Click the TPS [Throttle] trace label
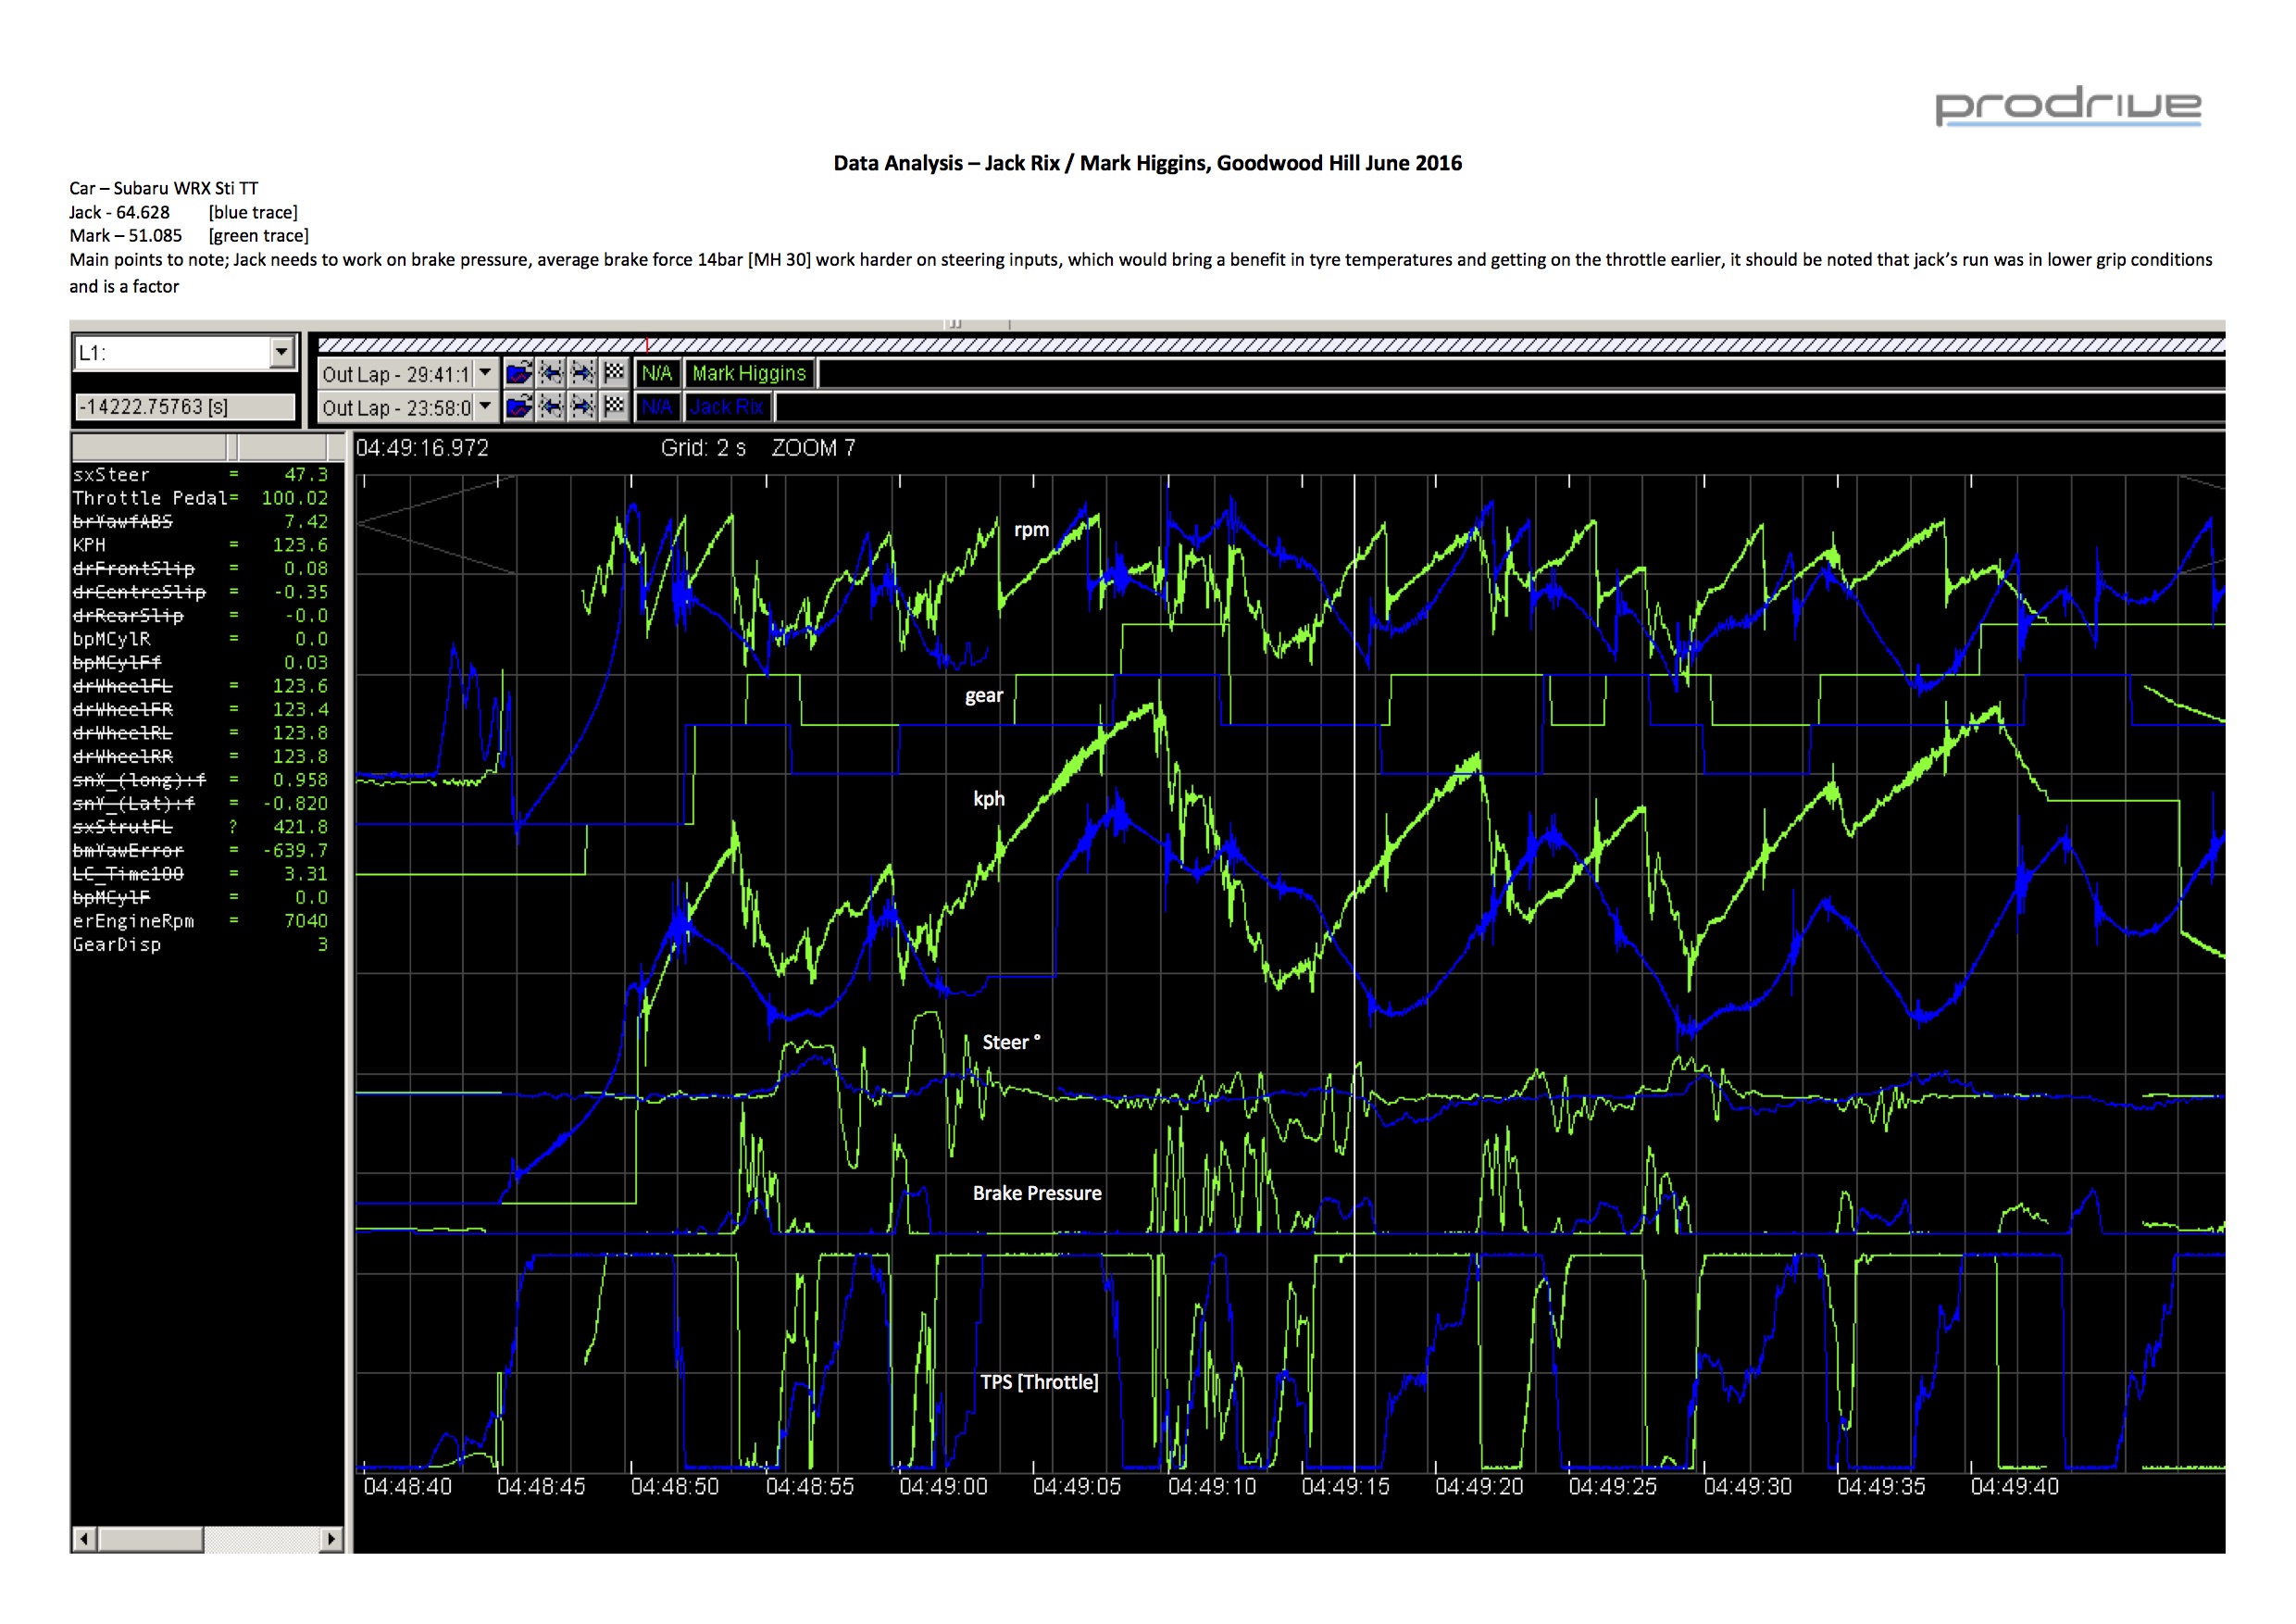2296x1624 pixels. (x=1039, y=1382)
